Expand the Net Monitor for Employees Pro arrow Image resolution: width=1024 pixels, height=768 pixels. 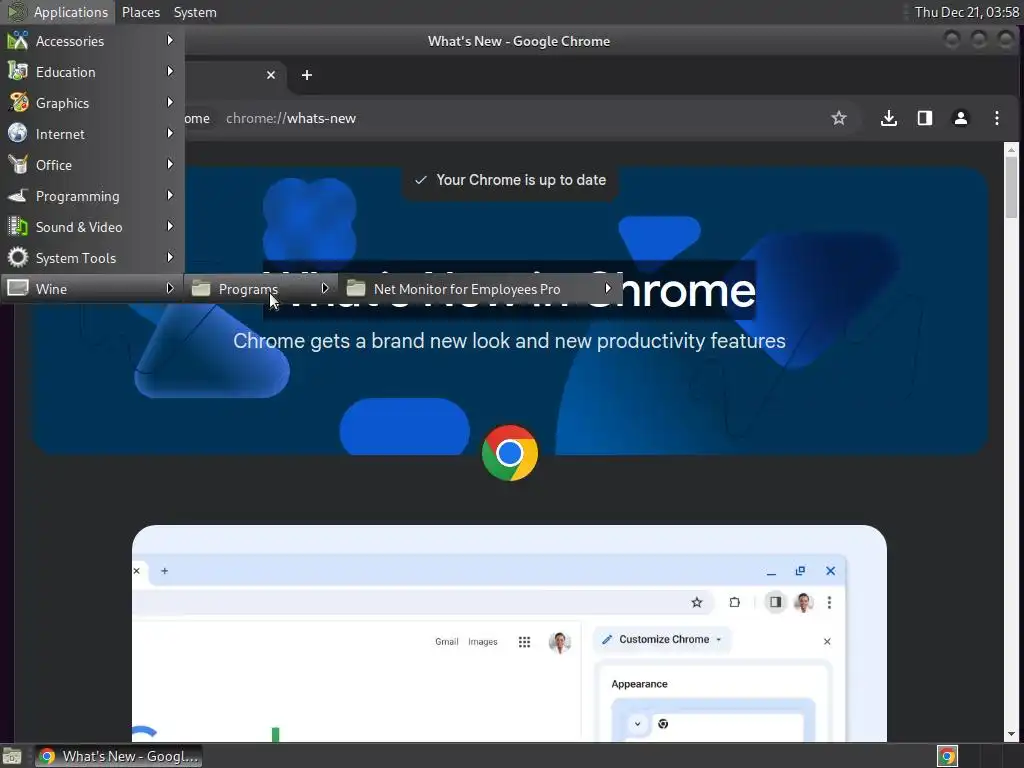pyautogui.click(x=608, y=288)
